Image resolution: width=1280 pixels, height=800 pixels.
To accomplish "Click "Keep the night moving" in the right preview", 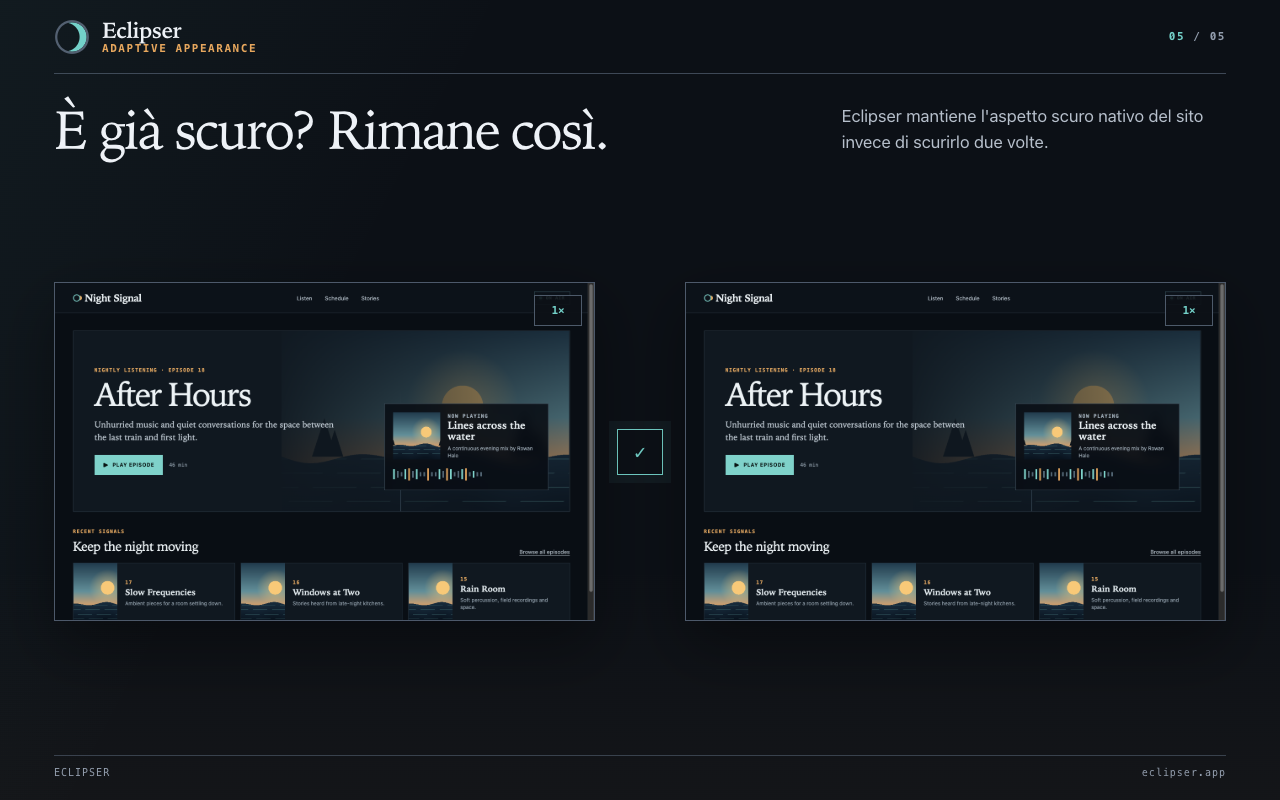I will coord(767,547).
